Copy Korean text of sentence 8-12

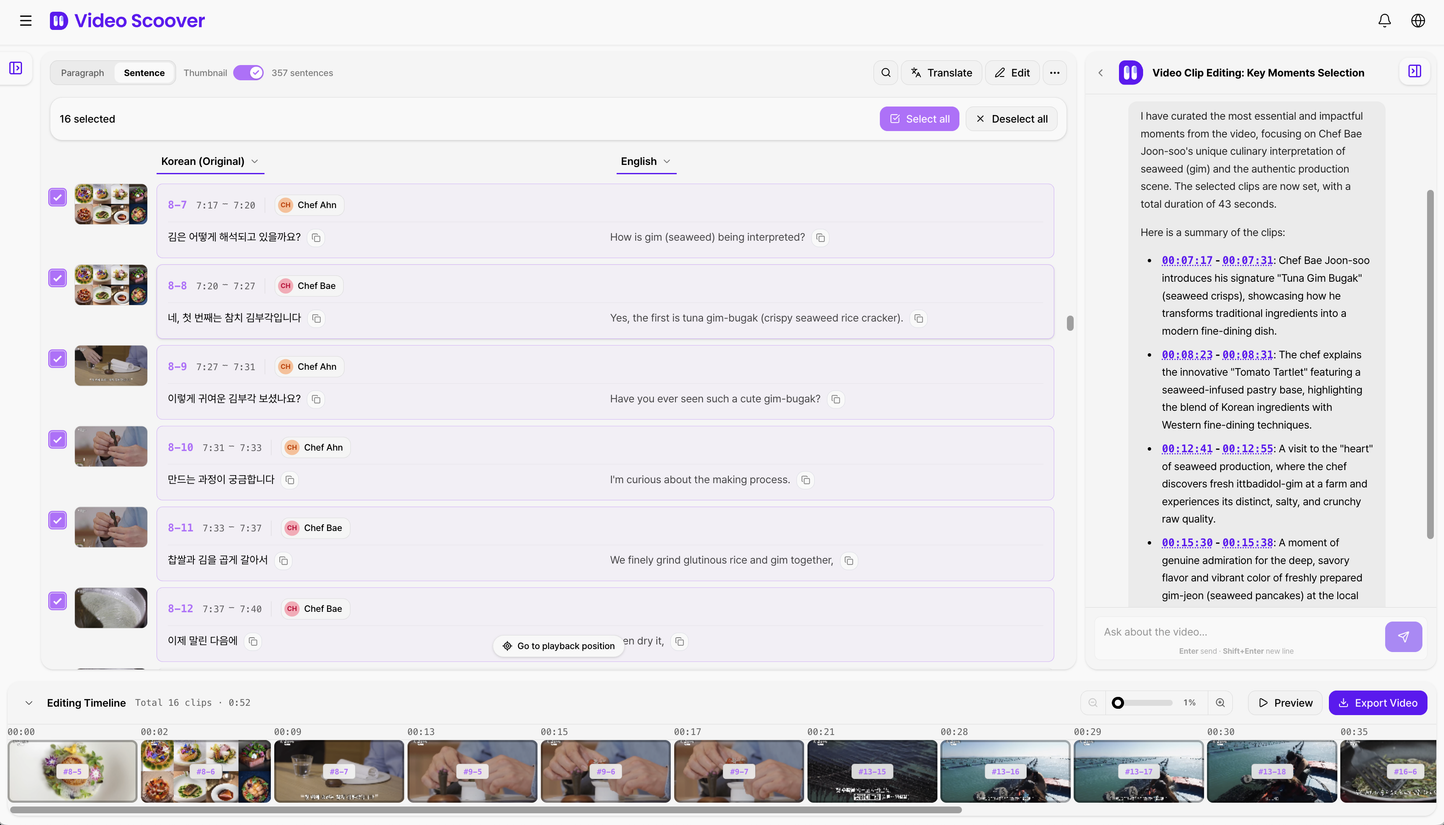253,641
